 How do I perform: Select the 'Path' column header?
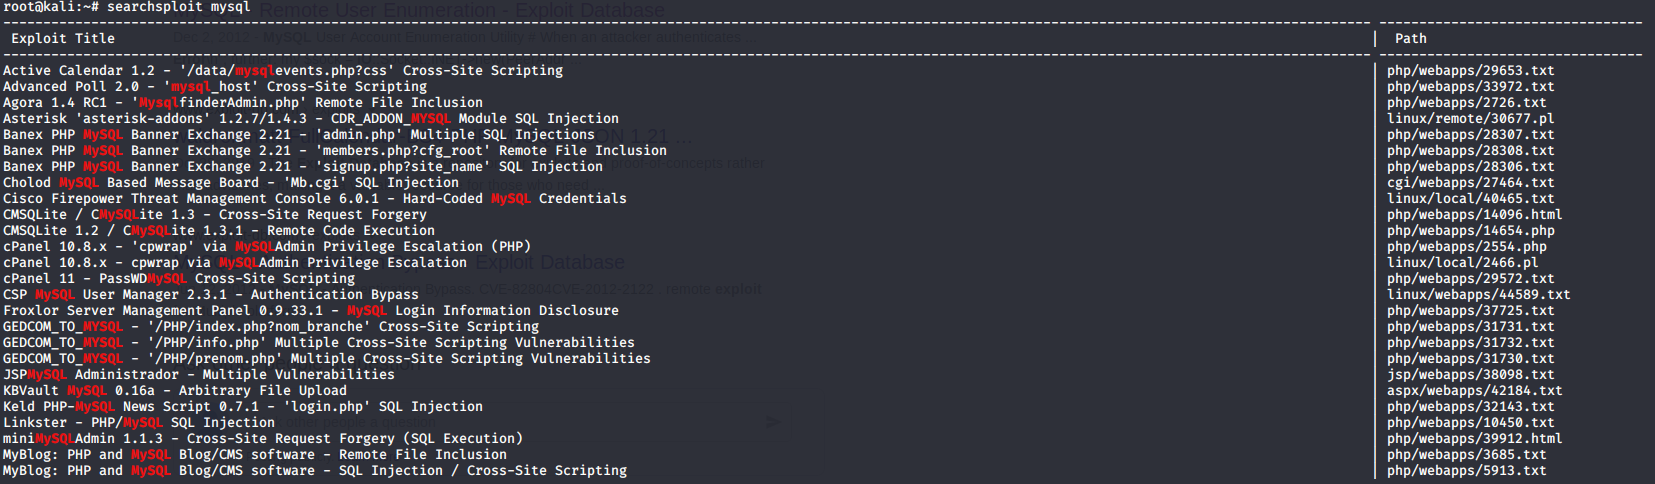(1411, 39)
